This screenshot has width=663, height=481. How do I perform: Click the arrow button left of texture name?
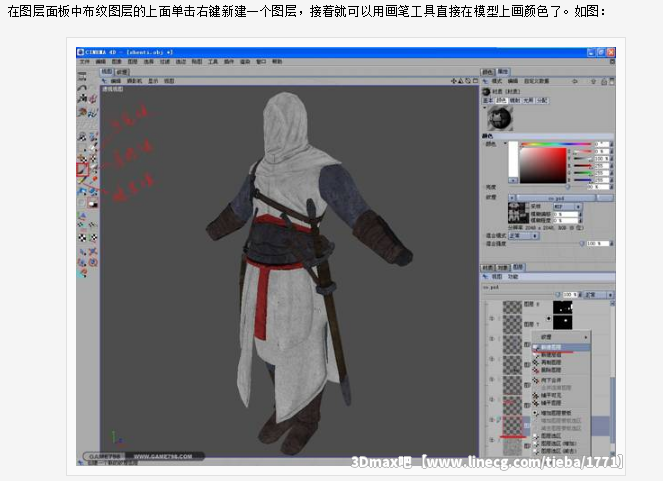coord(512,197)
